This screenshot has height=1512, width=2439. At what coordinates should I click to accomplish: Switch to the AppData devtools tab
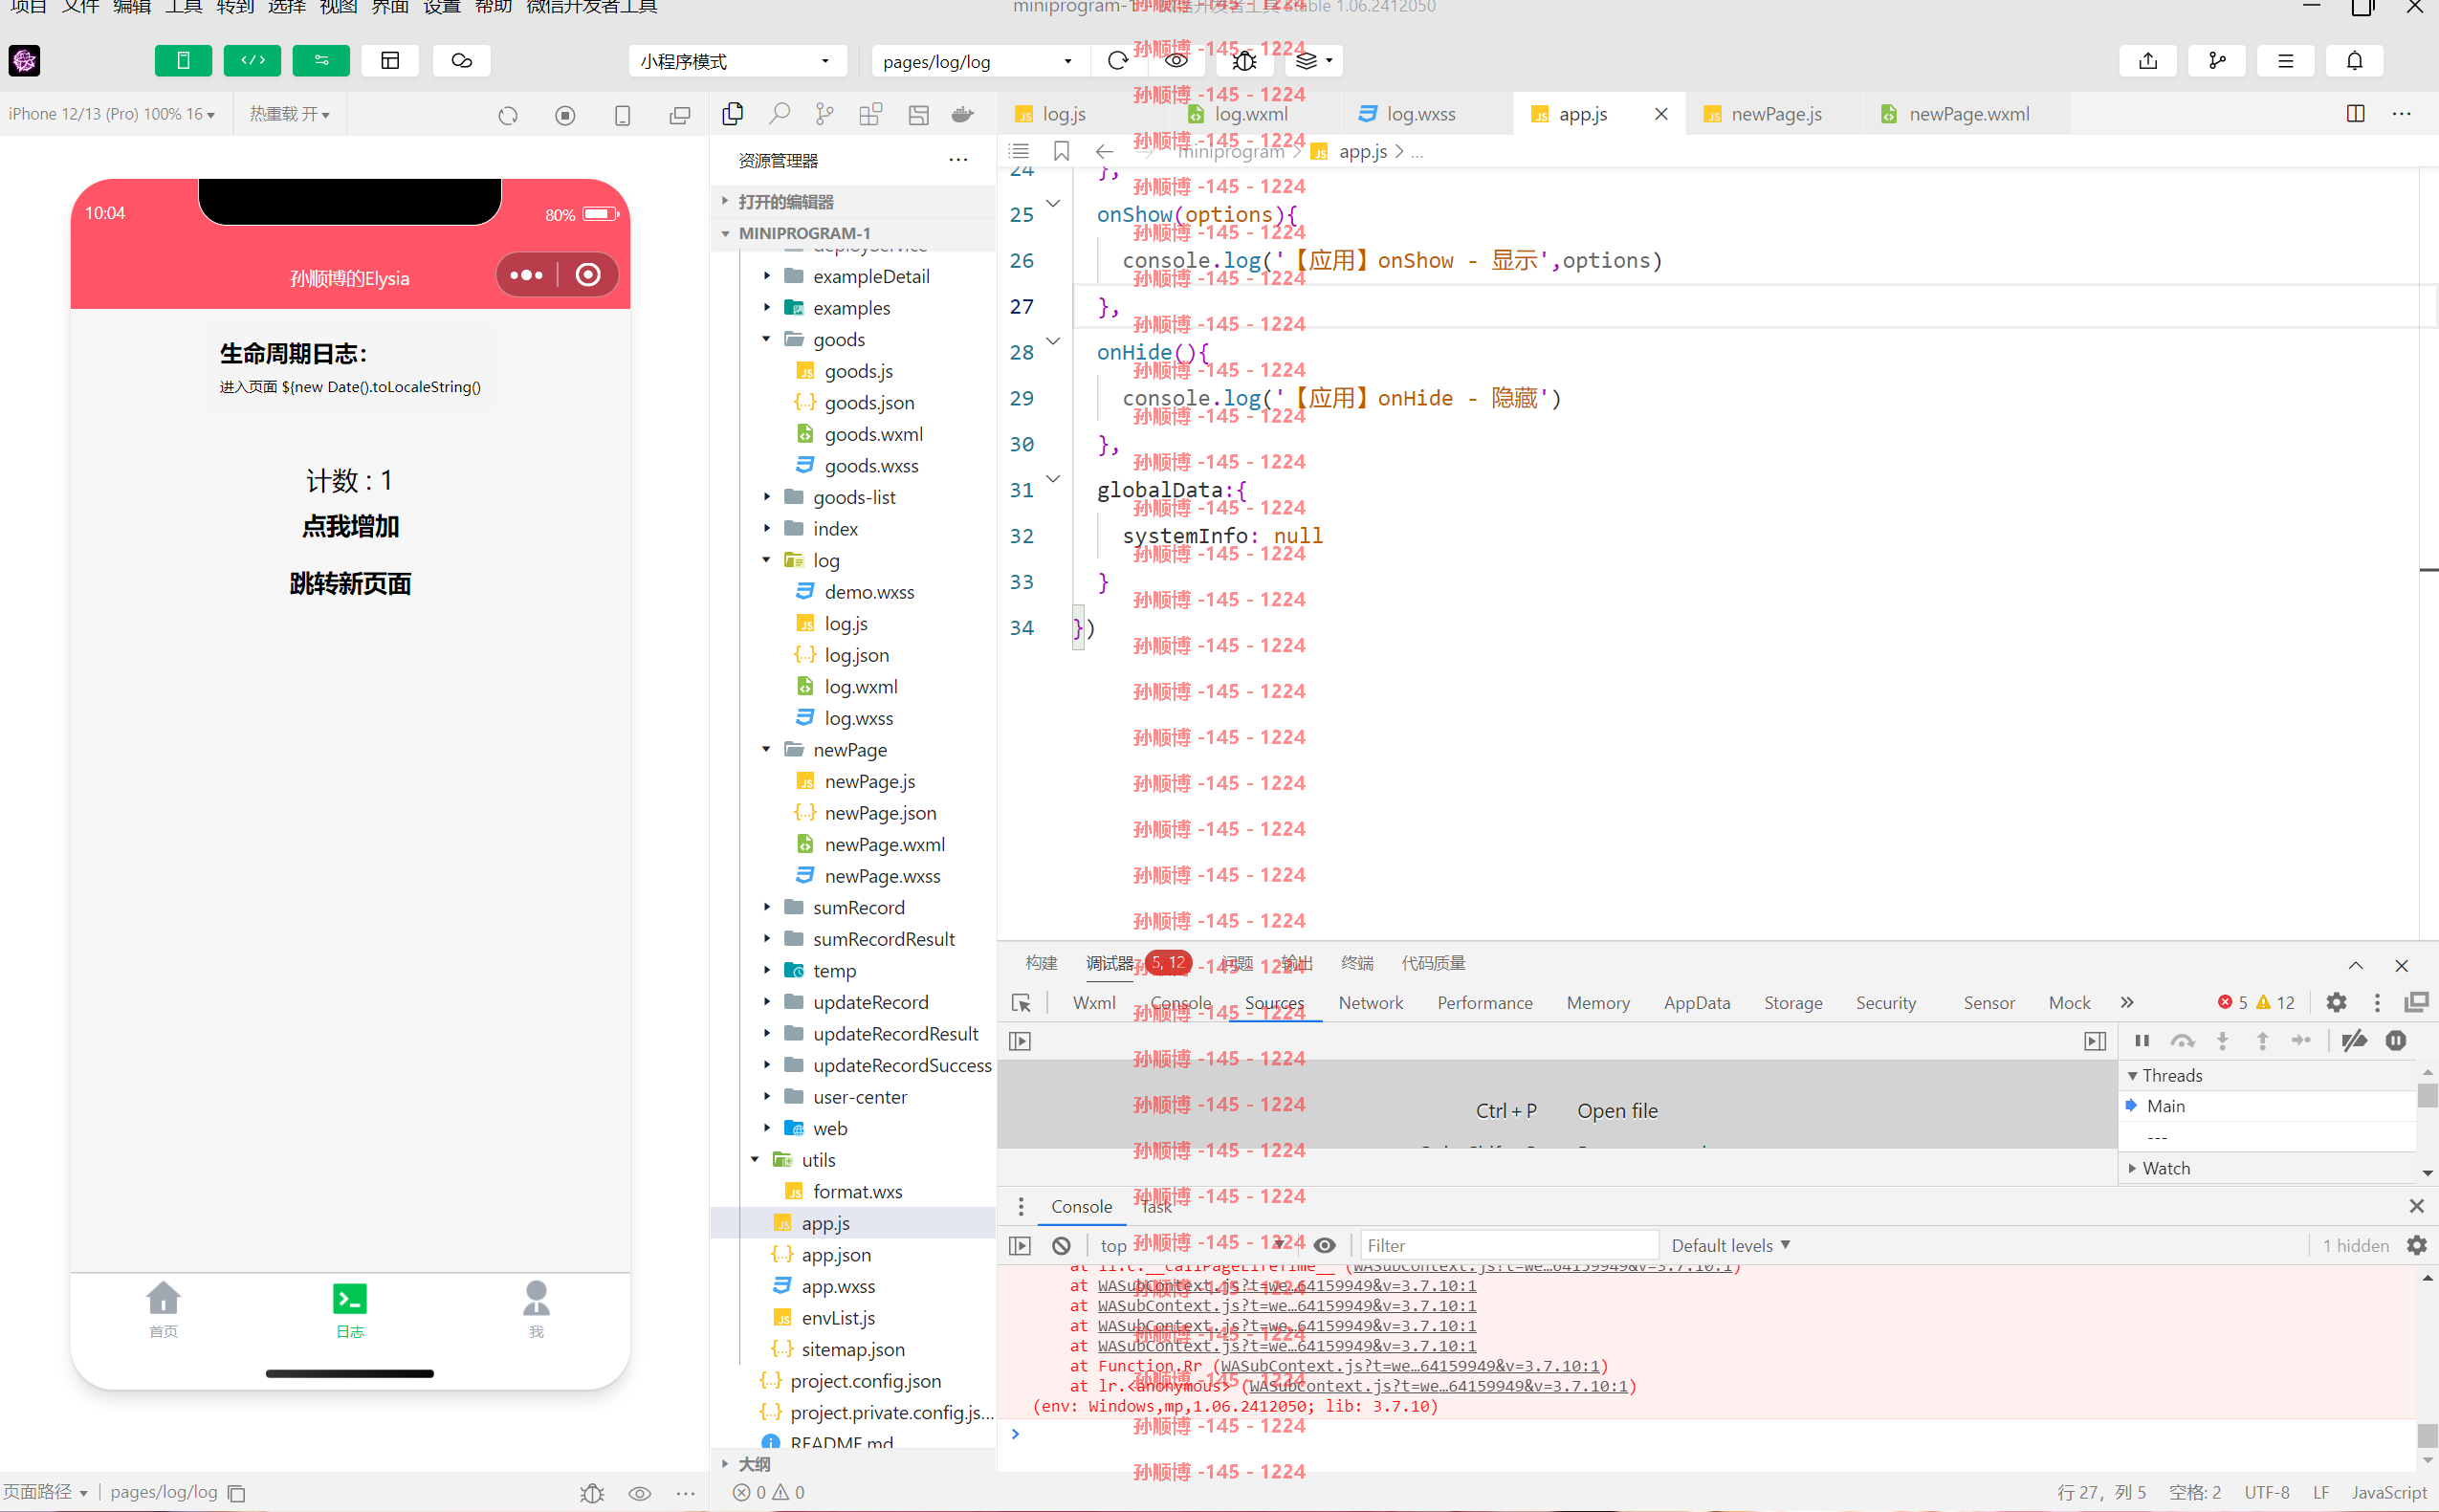pyautogui.click(x=1696, y=1003)
